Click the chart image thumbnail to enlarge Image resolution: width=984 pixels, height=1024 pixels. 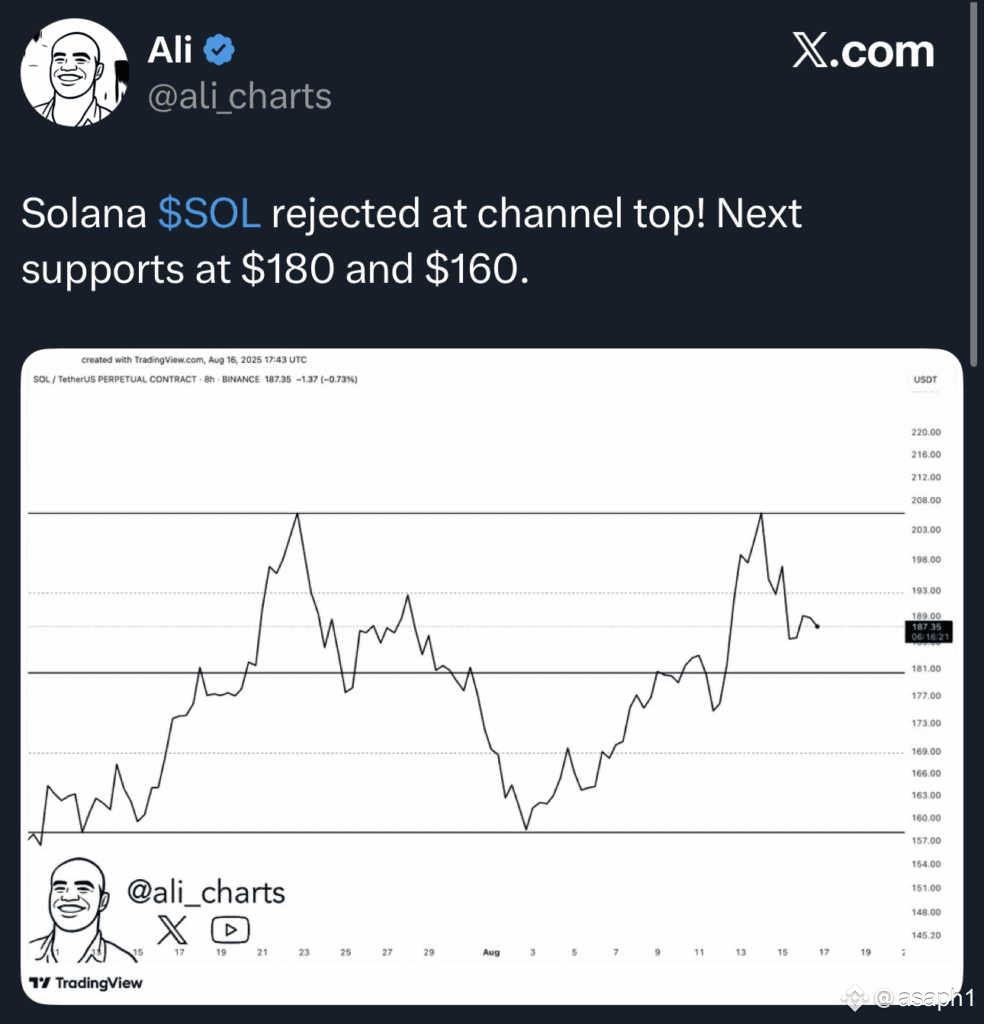click(x=492, y=676)
